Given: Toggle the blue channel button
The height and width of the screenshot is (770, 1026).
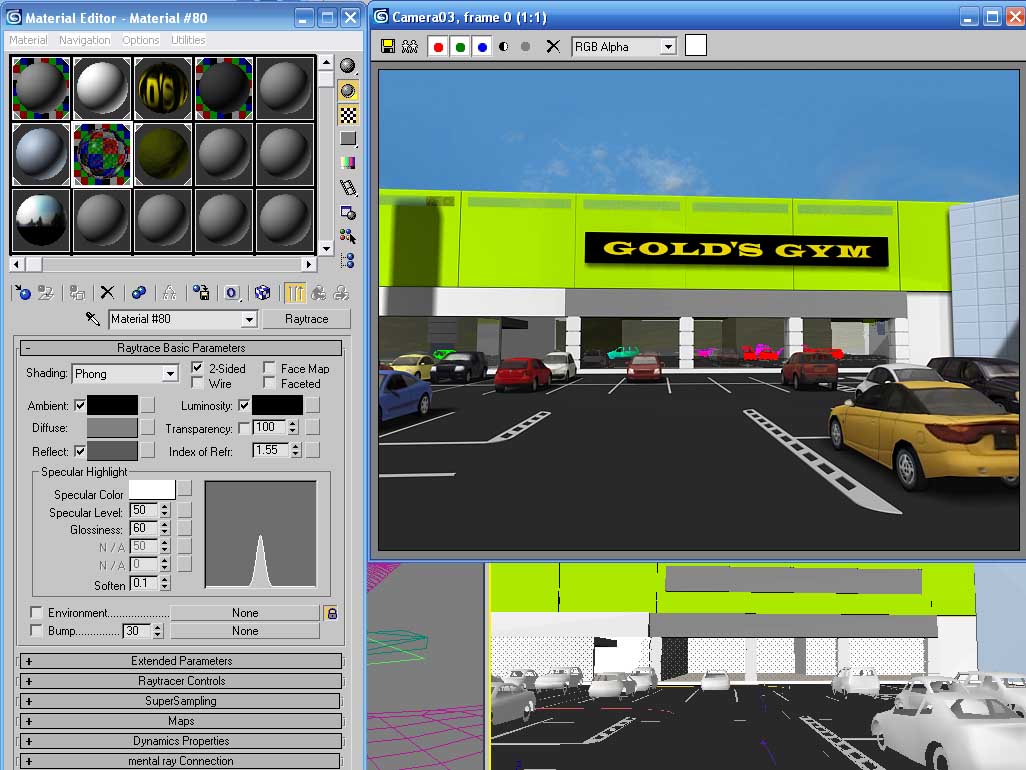Looking at the screenshot, I should click(x=482, y=47).
